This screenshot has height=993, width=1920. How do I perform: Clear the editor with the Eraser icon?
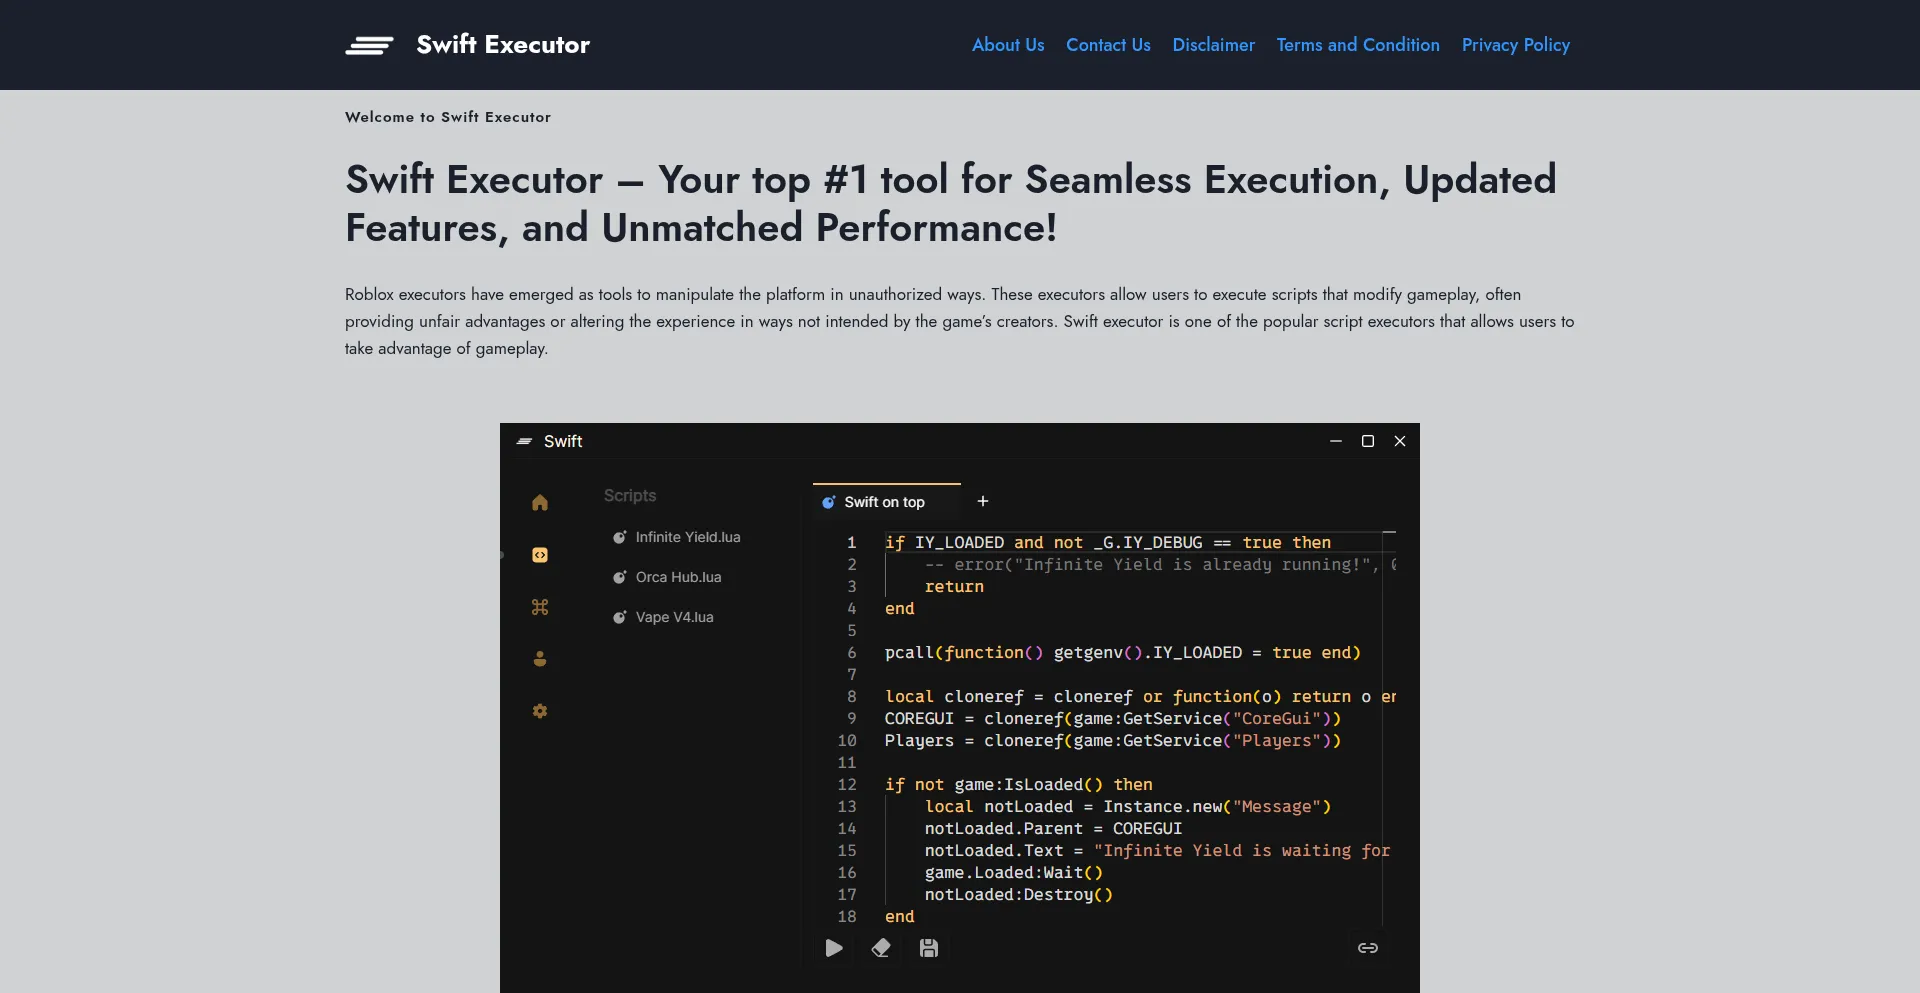881,948
